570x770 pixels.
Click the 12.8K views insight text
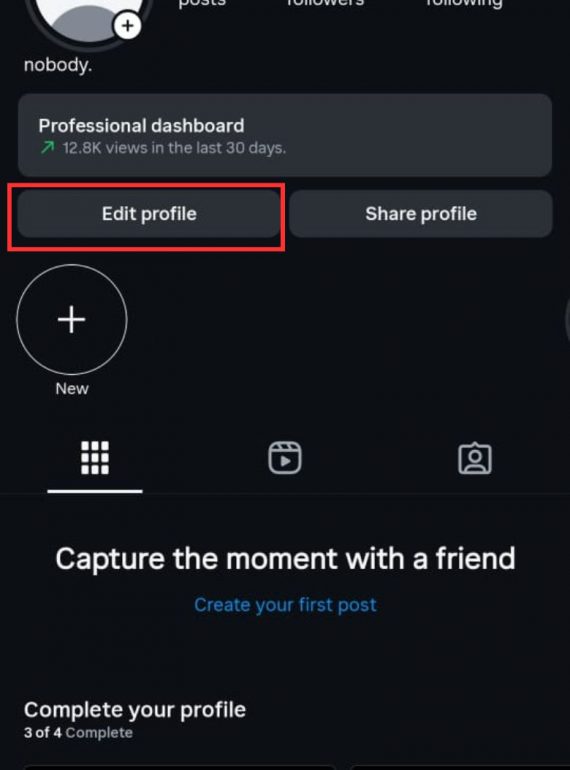click(x=174, y=148)
